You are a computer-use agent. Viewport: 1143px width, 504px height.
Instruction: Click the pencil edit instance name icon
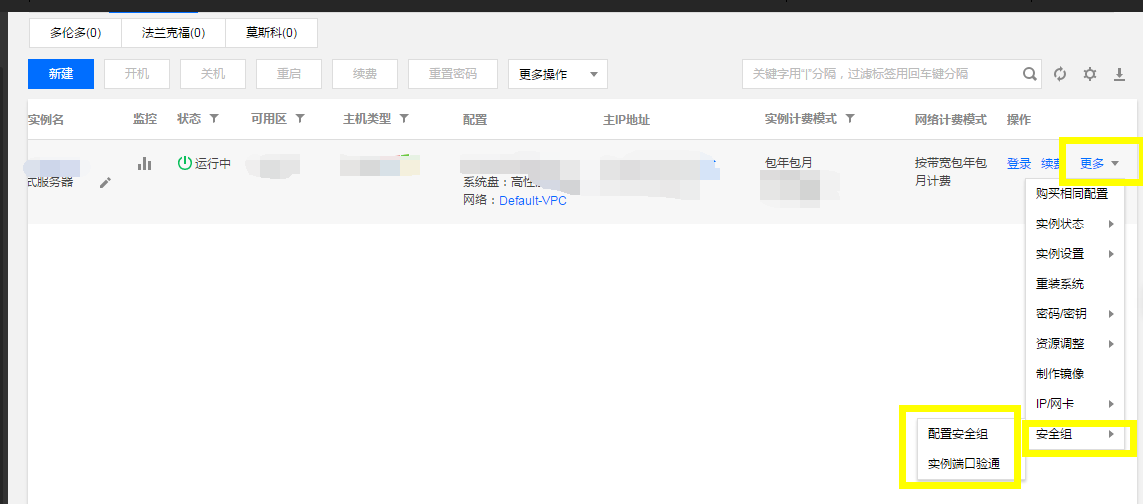tap(105, 182)
